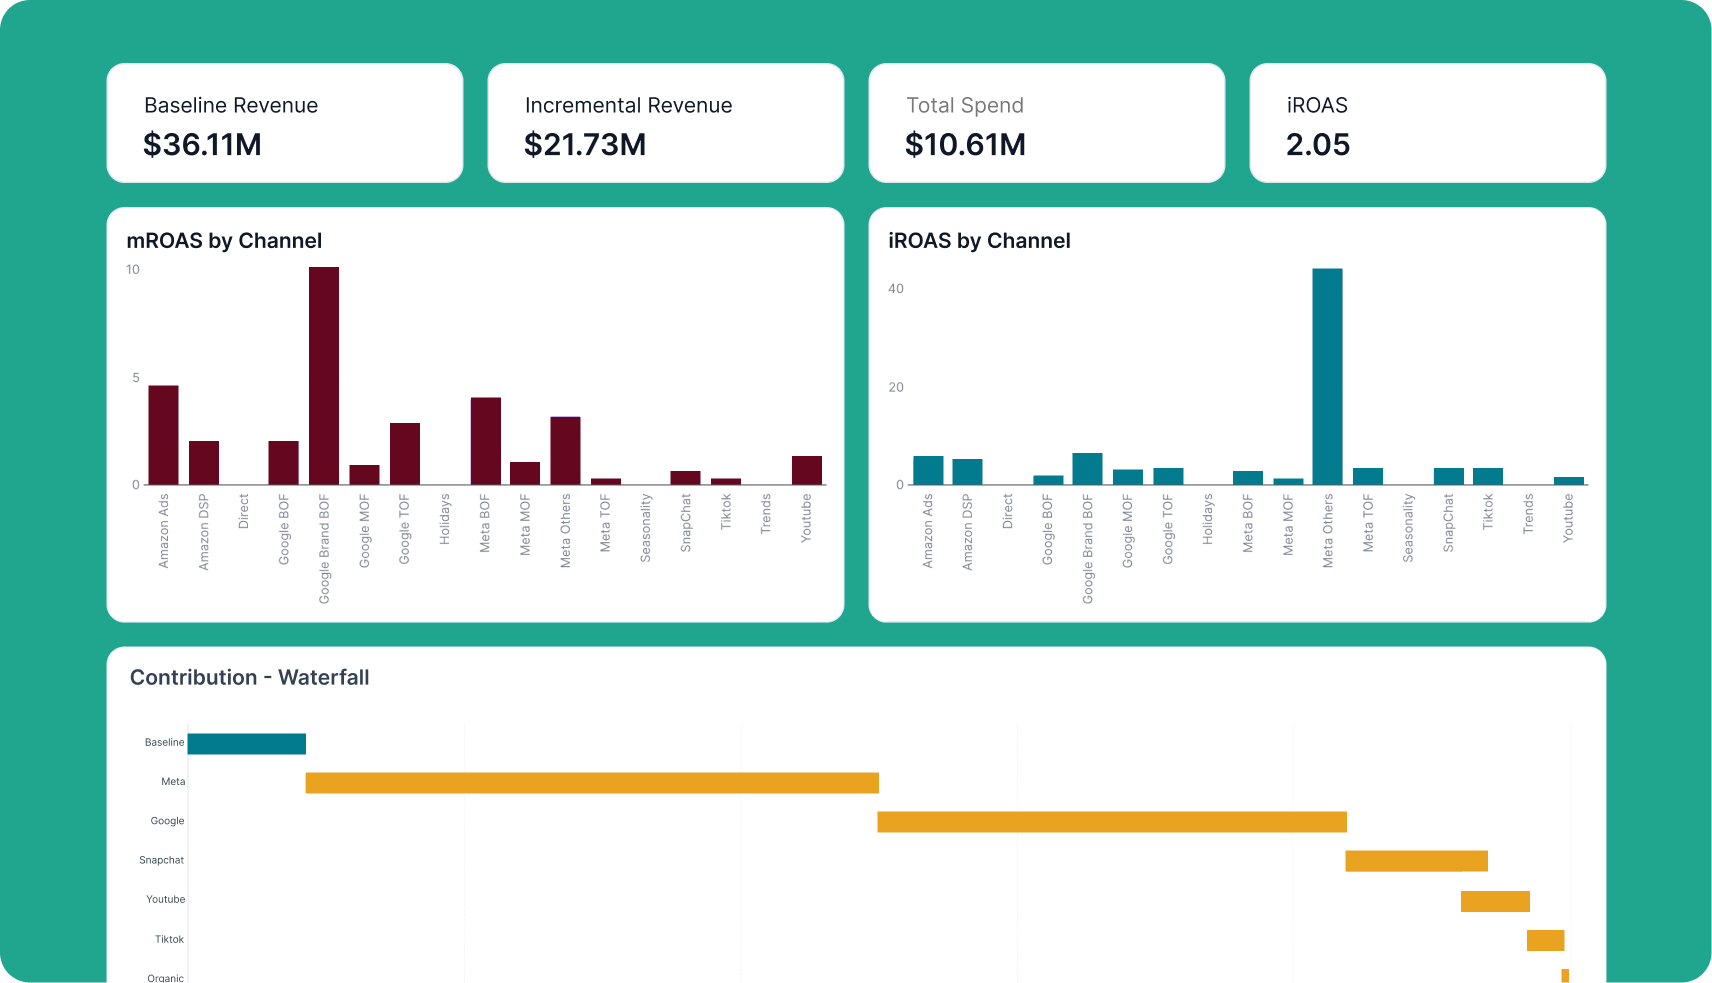Image resolution: width=1712 pixels, height=983 pixels.
Task: Click the Google bar in the waterfall chart
Action: [x=1112, y=822]
